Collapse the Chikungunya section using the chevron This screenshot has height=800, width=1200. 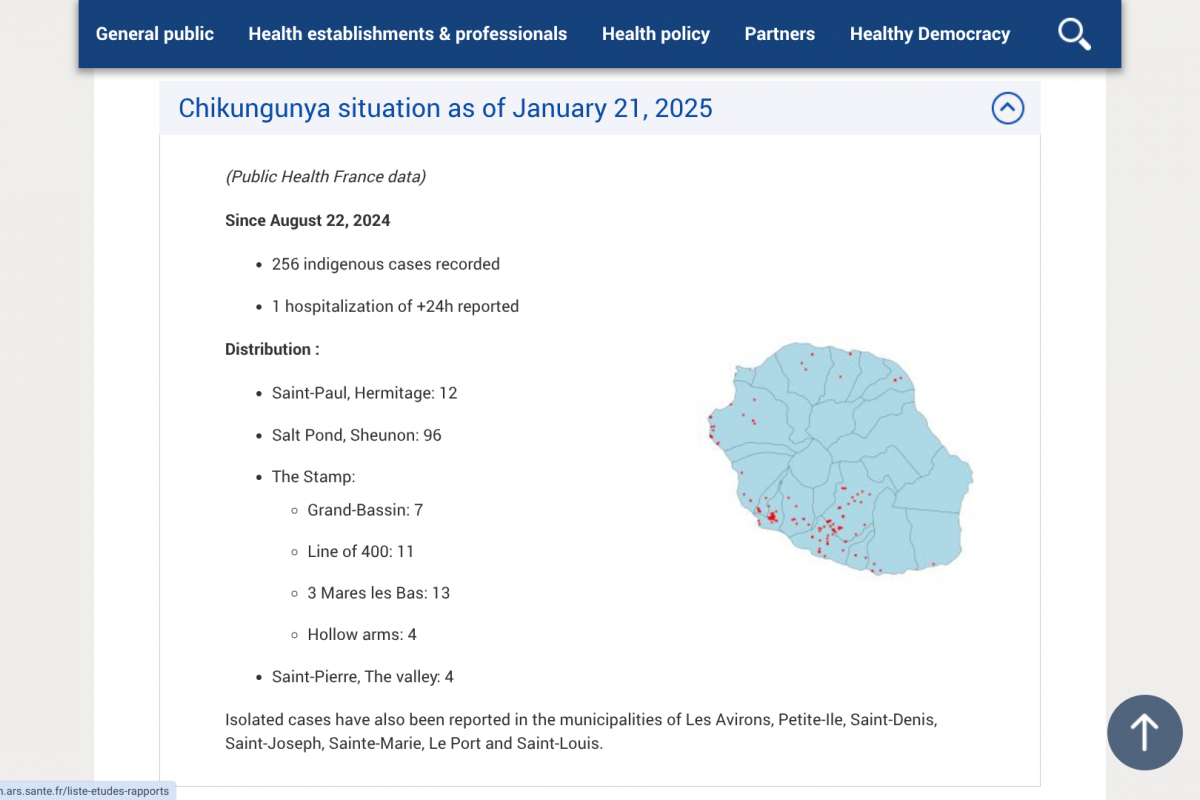coord(1007,108)
